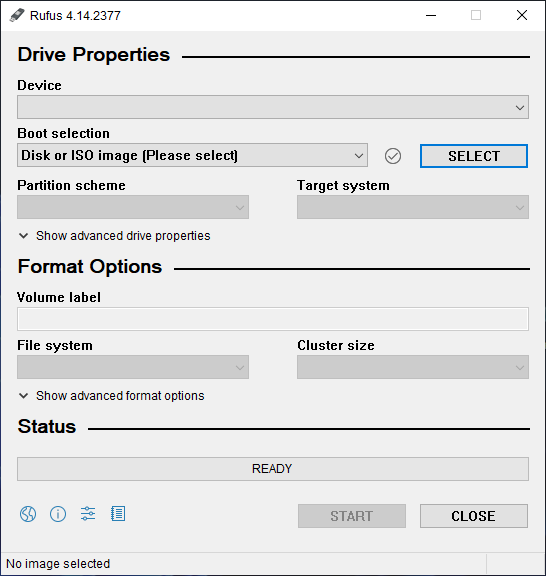Click the CLOSE button
This screenshot has height=576, width=546.
click(474, 516)
